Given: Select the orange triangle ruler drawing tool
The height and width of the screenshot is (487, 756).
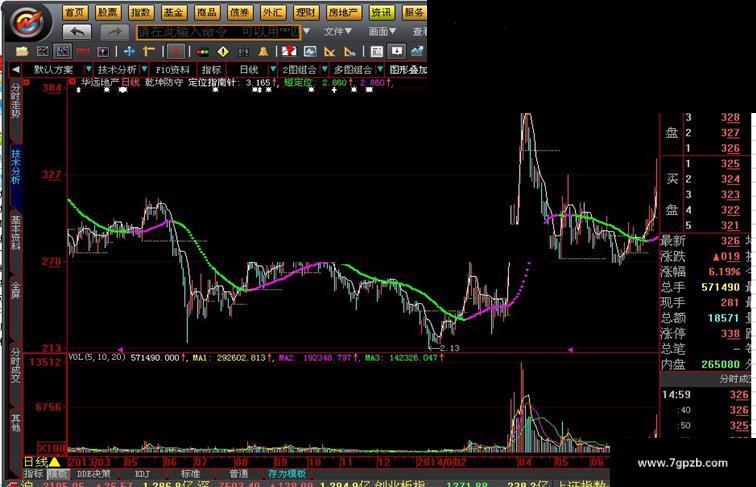Looking at the screenshot, I should (x=330, y=51).
